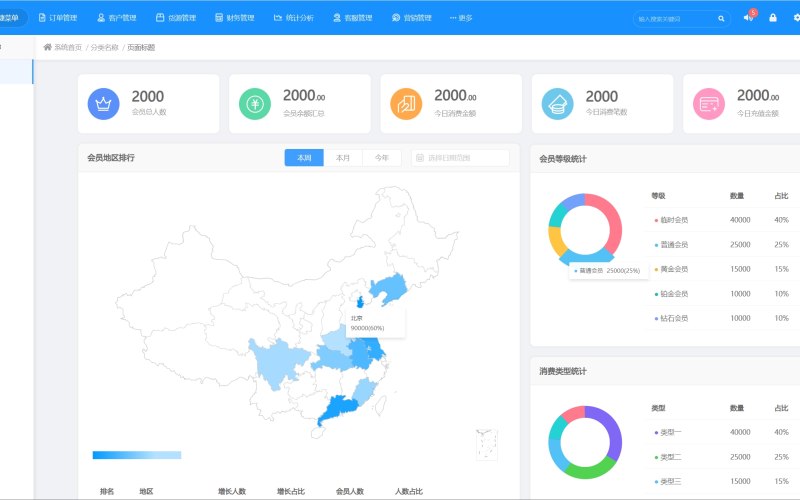The width and height of the screenshot is (800, 500).
Task: Click the 会员地区排行 panel title
Action: [111, 158]
